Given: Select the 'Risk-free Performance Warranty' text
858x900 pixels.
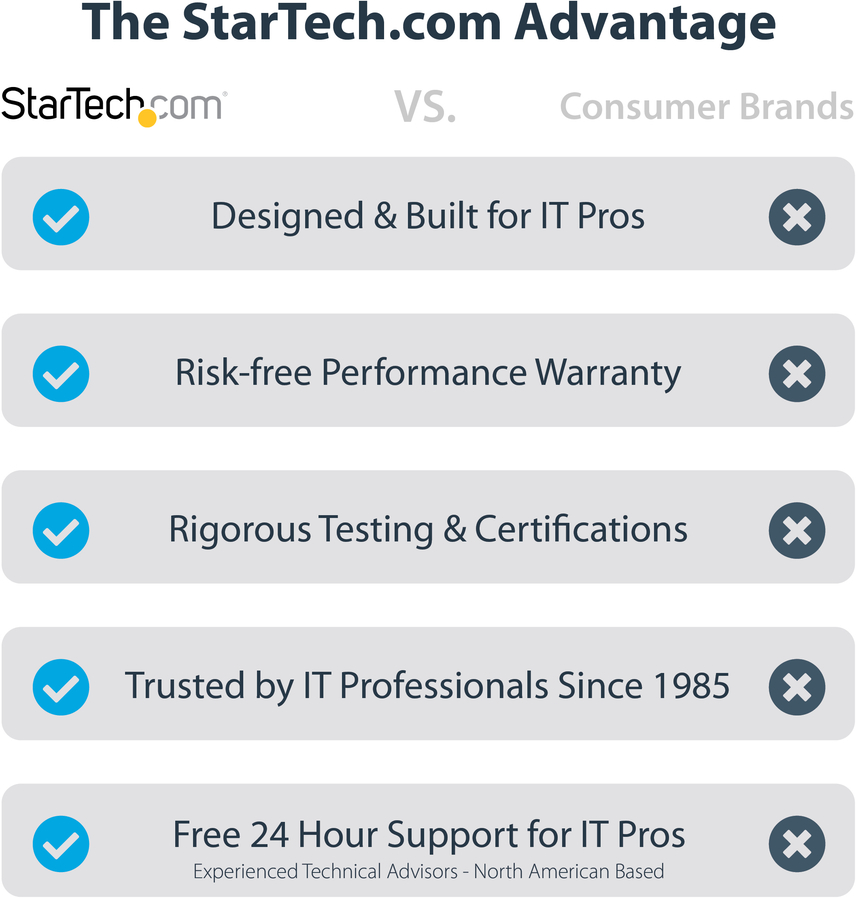Looking at the screenshot, I should [x=428, y=373].
